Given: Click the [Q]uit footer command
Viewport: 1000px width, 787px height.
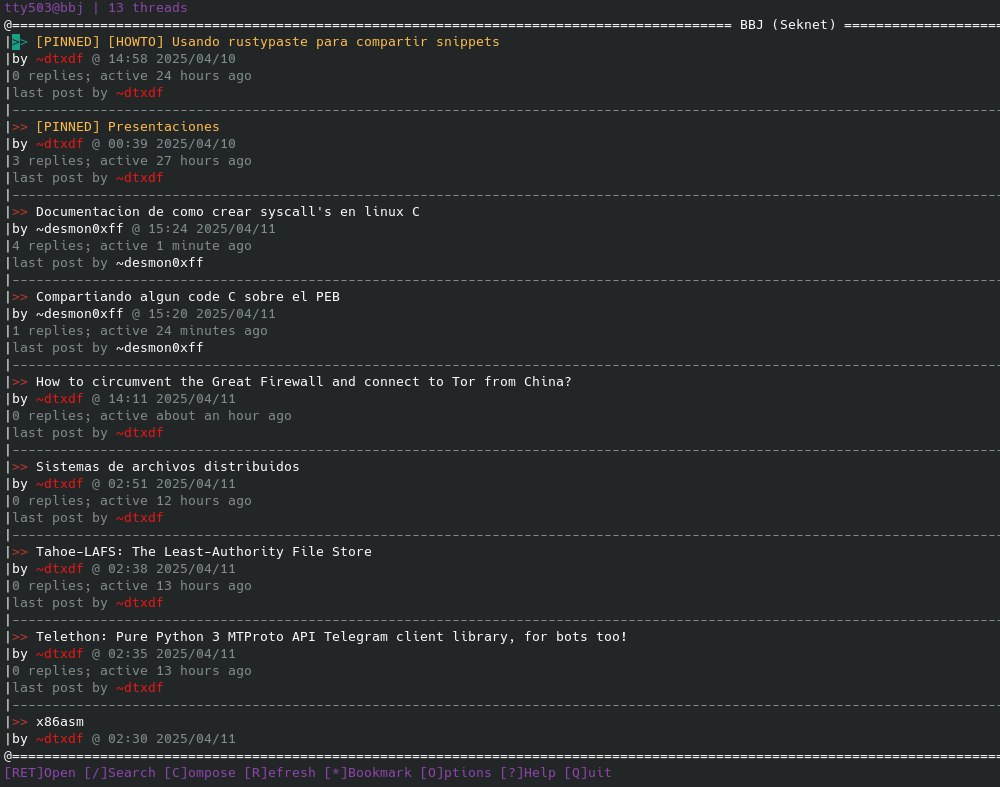Looking at the screenshot, I should 588,772.
